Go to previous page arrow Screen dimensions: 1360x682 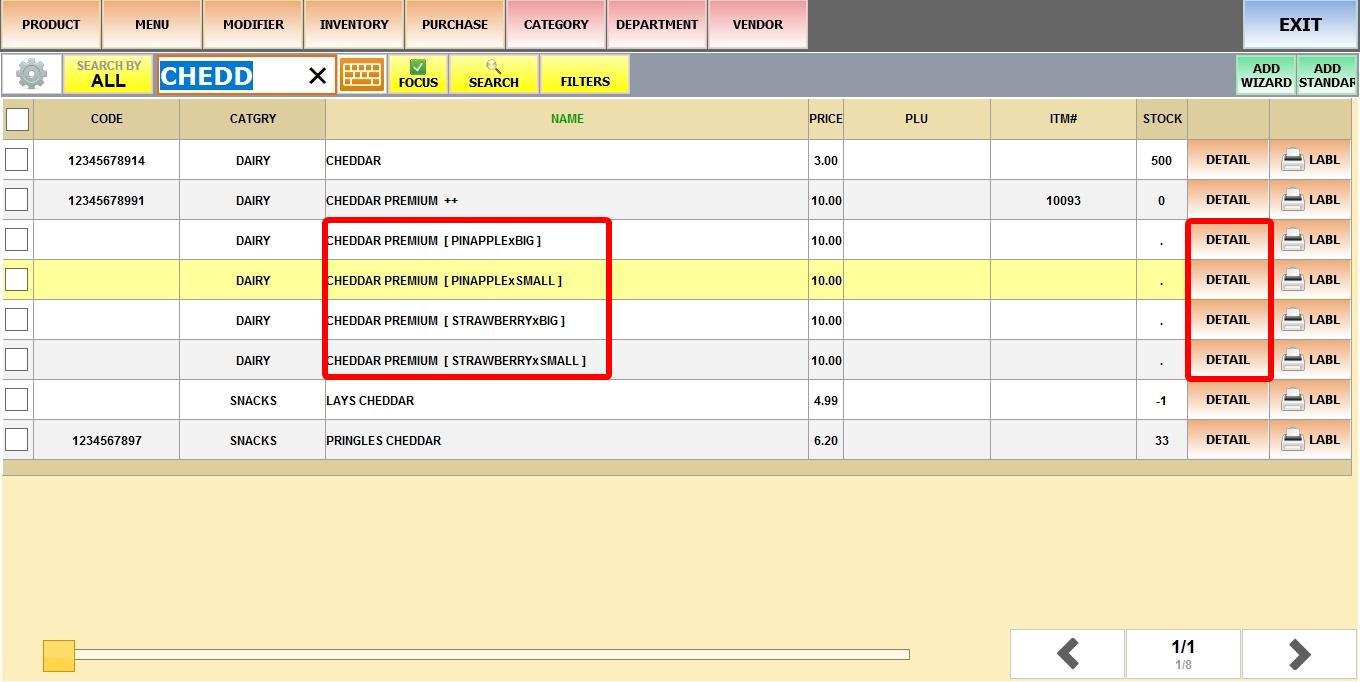1068,654
